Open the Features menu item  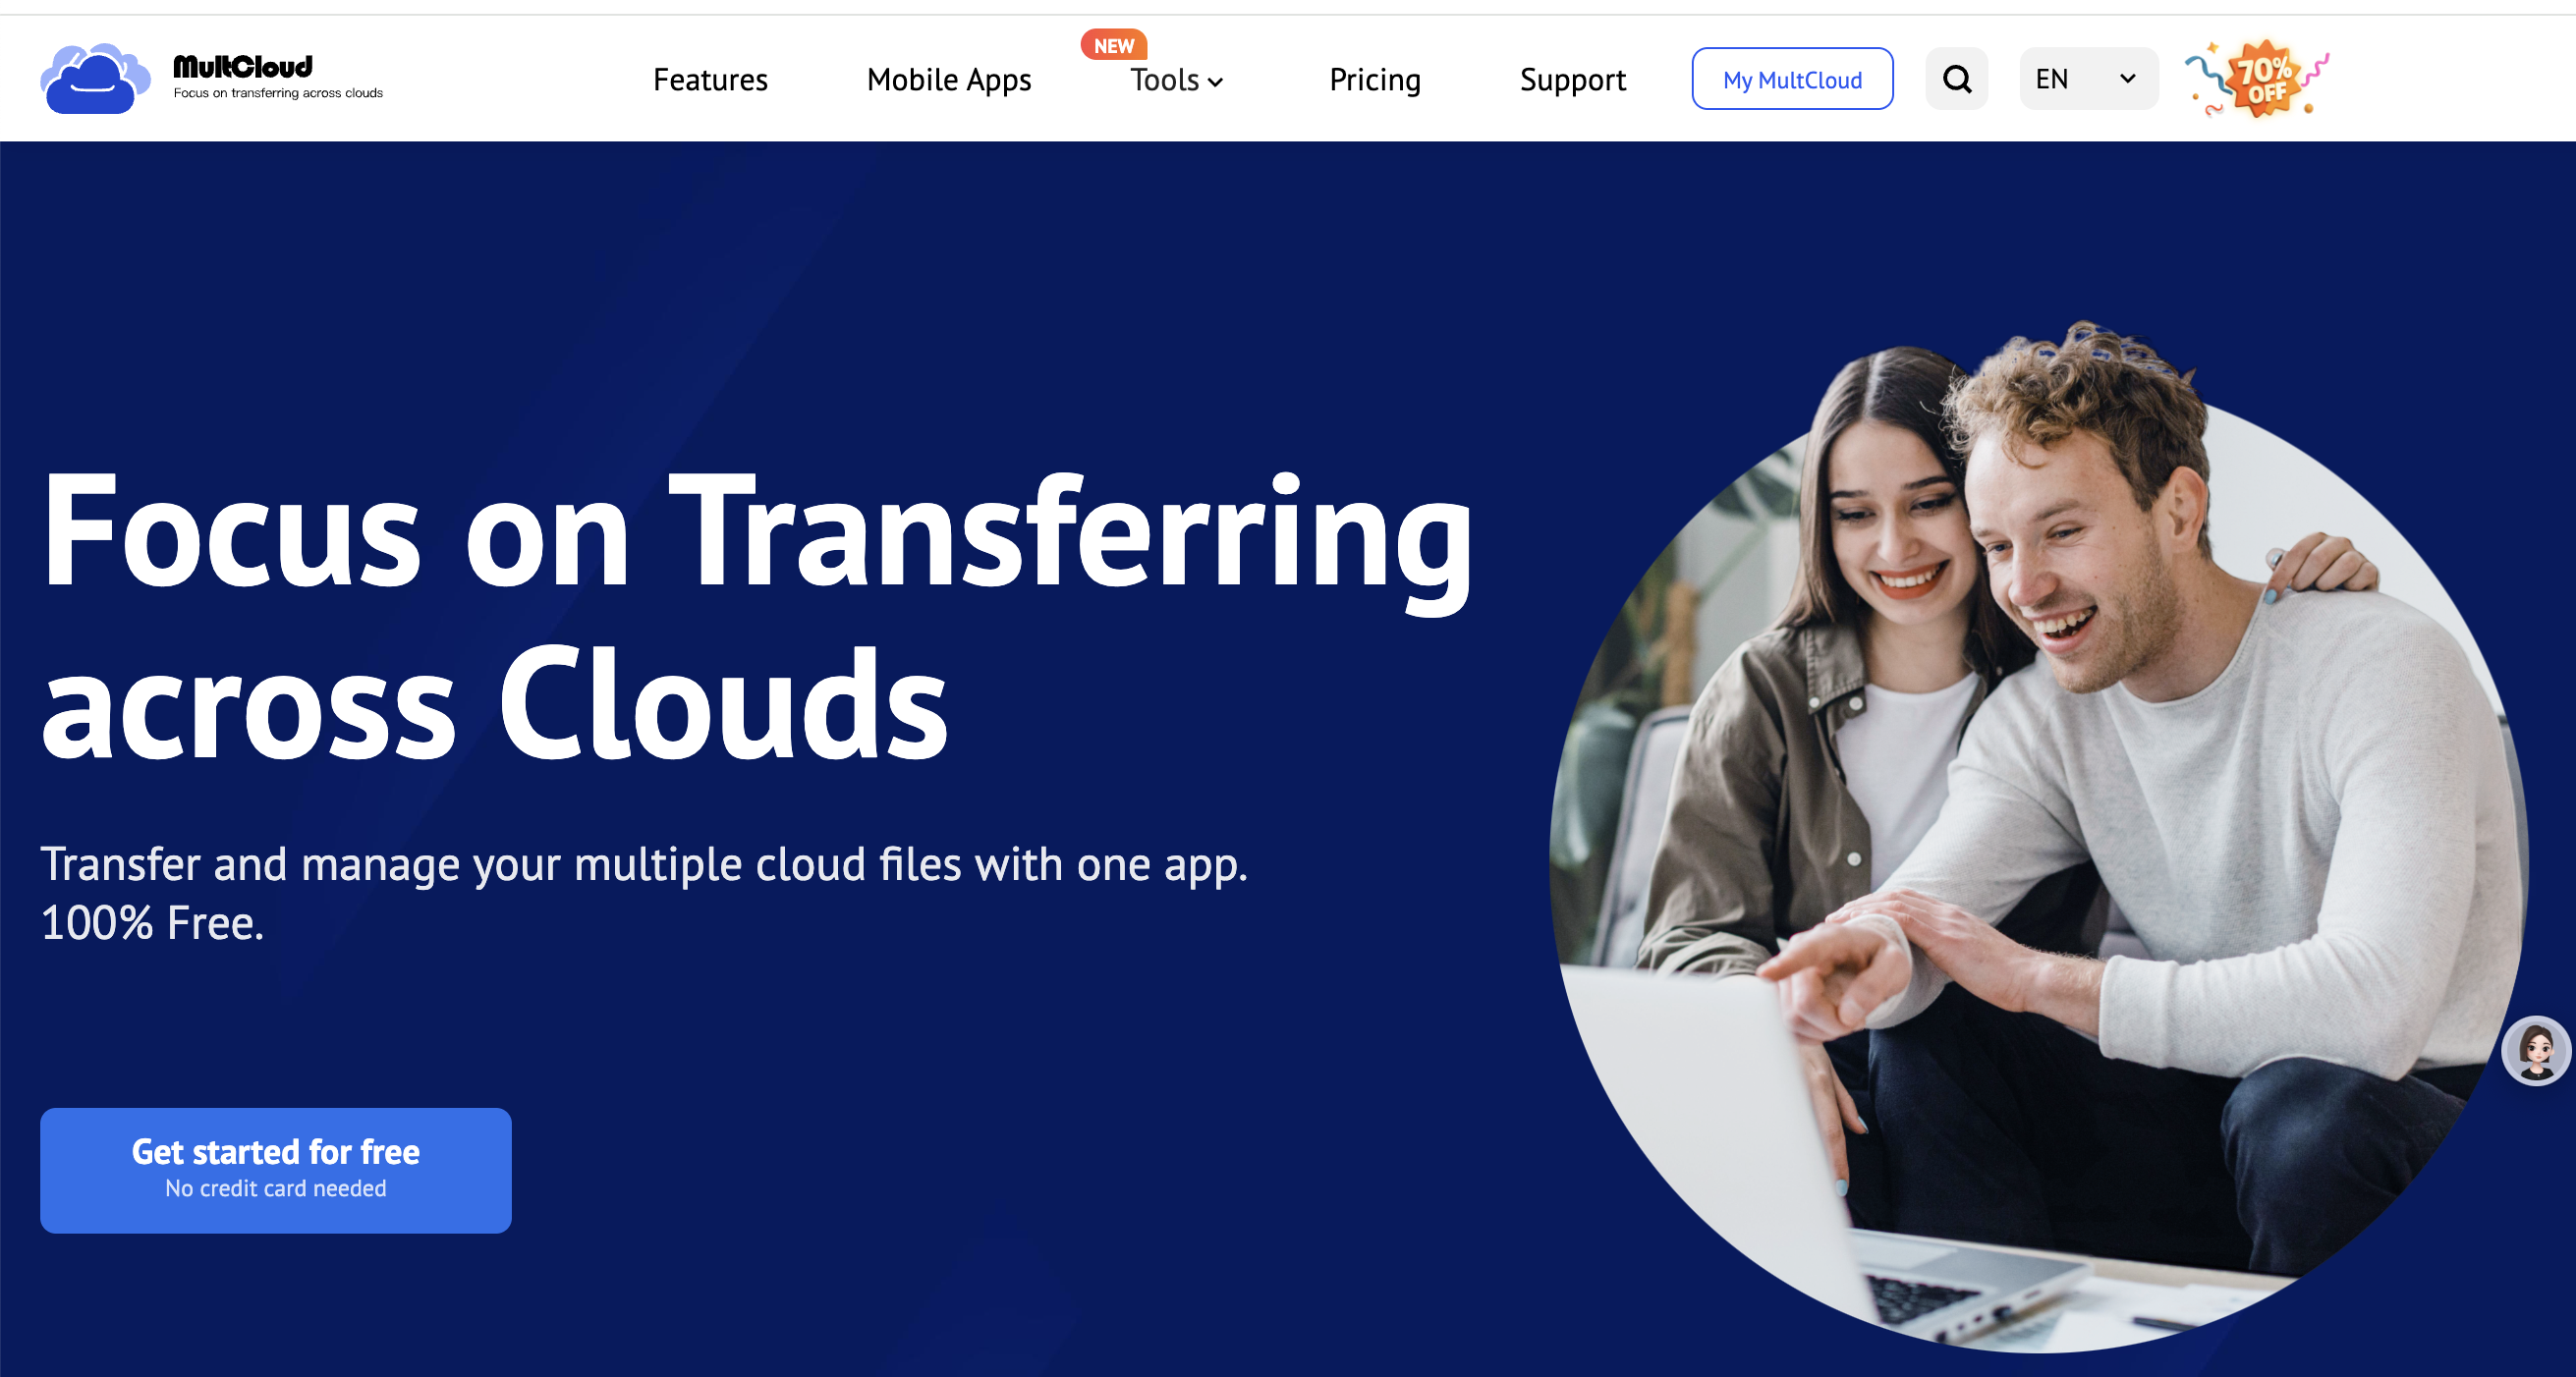coord(710,79)
